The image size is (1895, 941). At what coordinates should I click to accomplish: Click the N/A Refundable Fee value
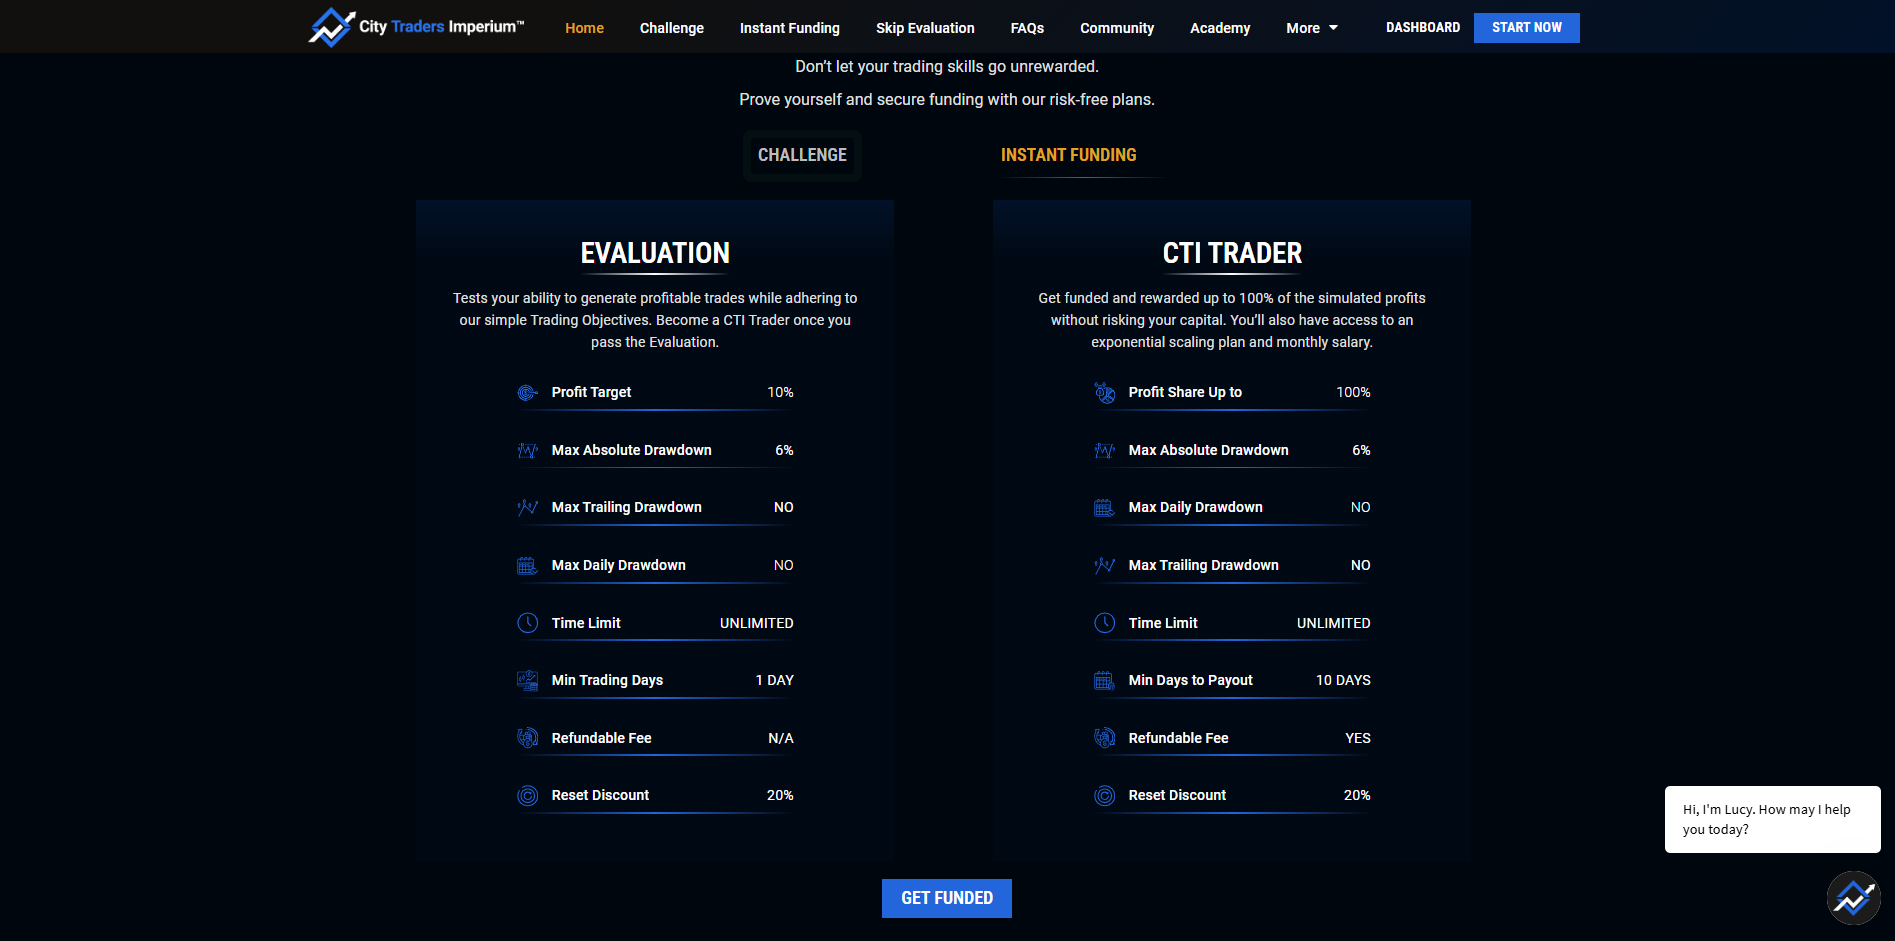pyautogui.click(x=780, y=738)
